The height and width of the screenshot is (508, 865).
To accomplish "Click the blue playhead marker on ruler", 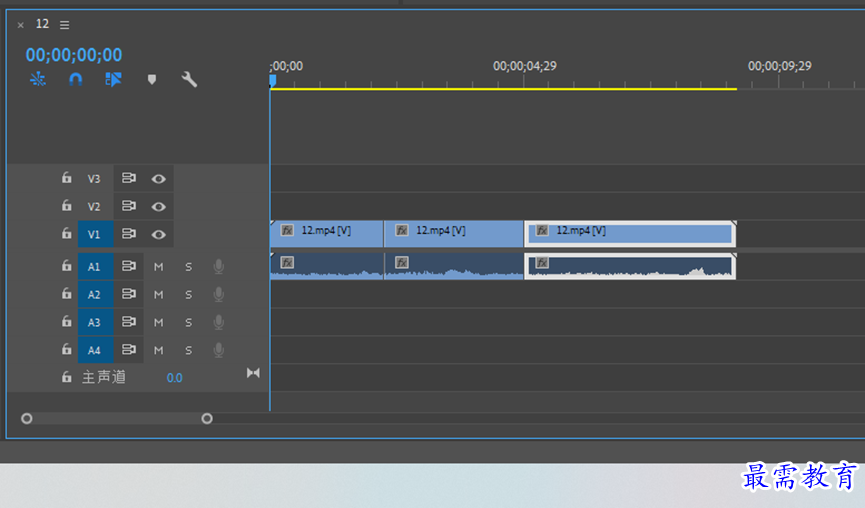I will pos(273,81).
